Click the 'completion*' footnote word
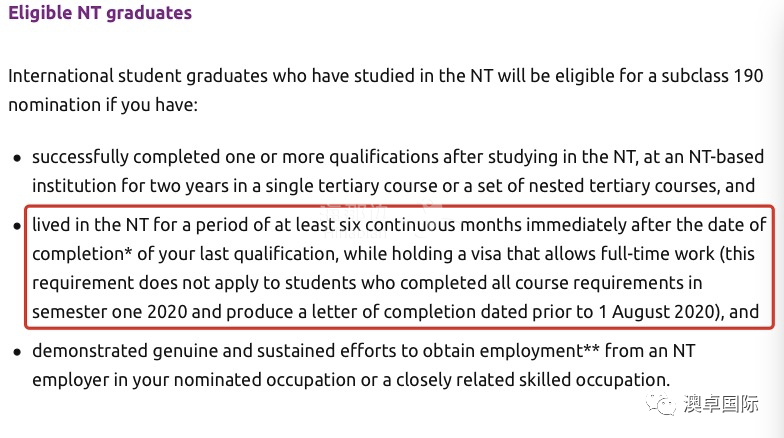The width and height of the screenshot is (784, 438). pos(82,254)
